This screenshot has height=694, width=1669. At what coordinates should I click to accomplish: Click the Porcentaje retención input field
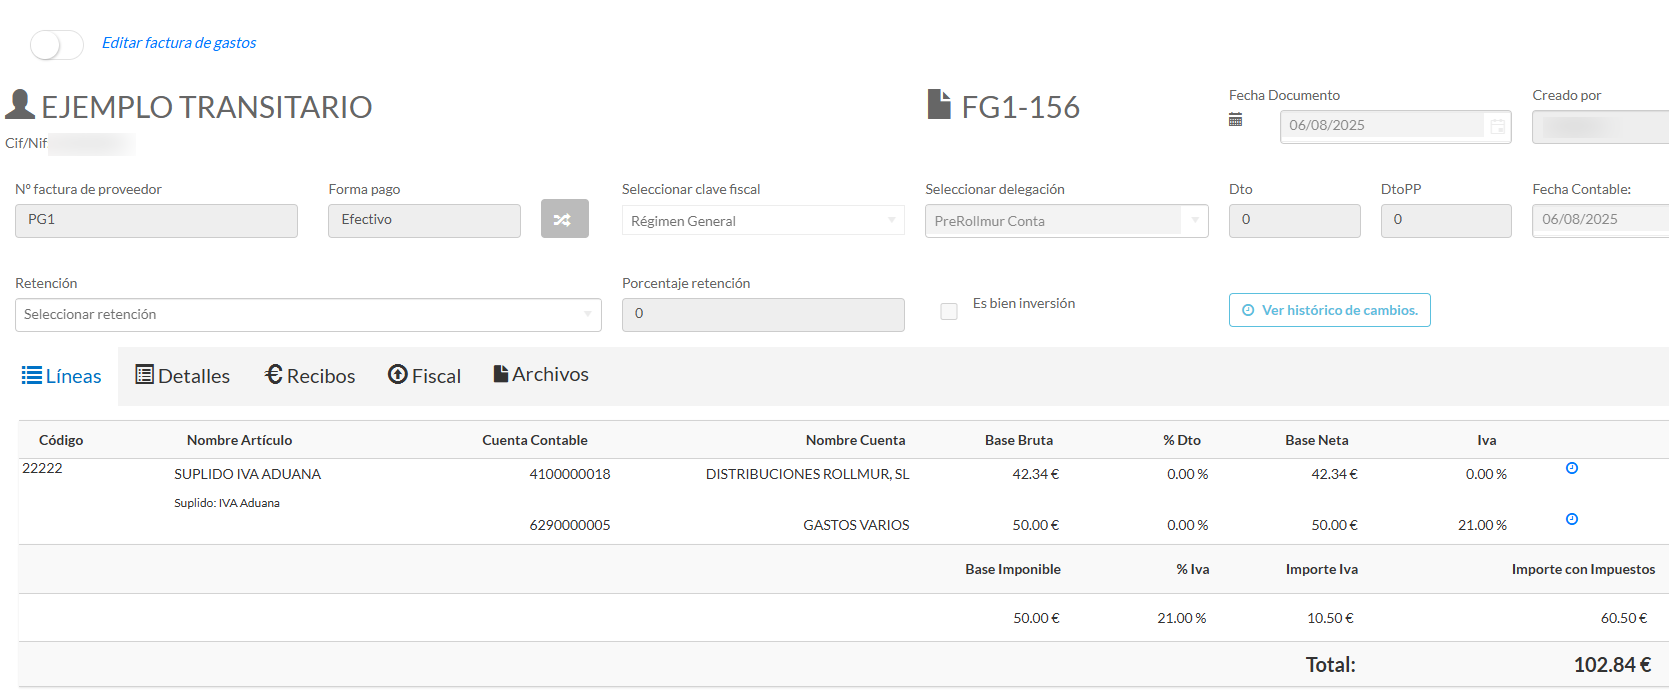click(762, 314)
